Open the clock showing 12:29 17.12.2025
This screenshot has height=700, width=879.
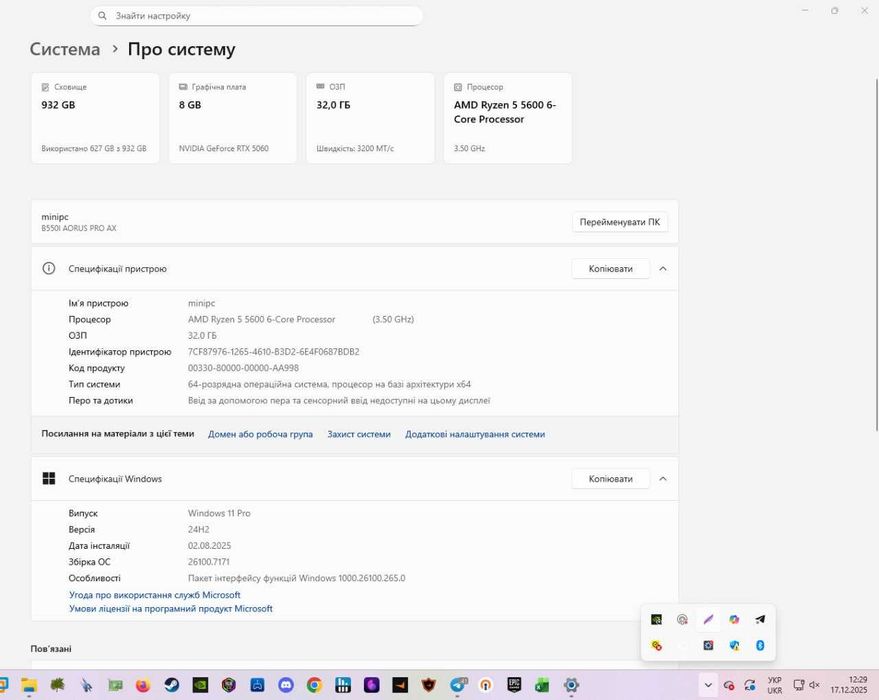pyautogui.click(x=849, y=685)
